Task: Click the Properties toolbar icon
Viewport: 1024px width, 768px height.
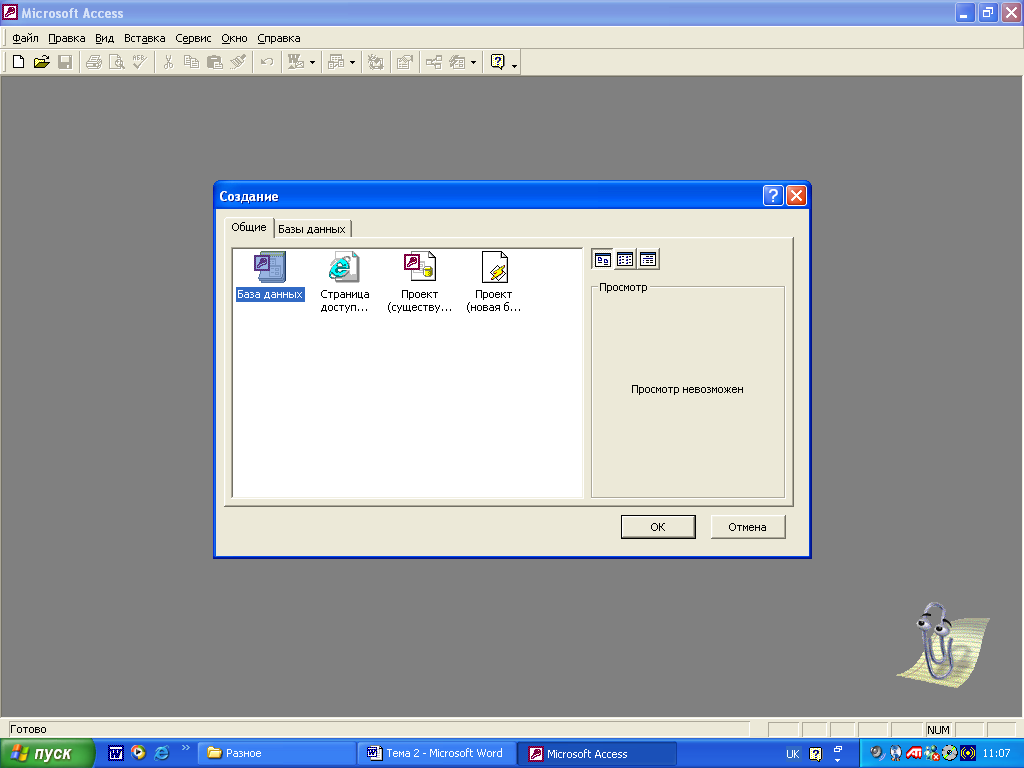Action: point(405,62)
